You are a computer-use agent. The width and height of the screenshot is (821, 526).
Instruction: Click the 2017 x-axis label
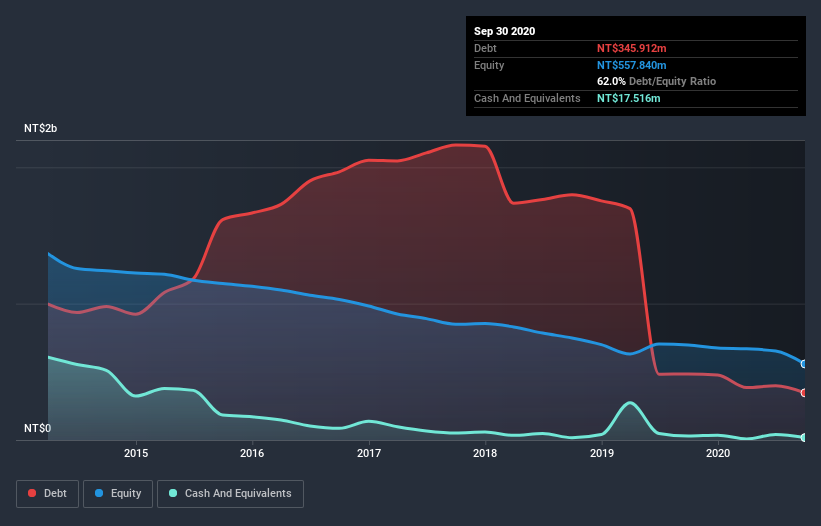[369, 453]
